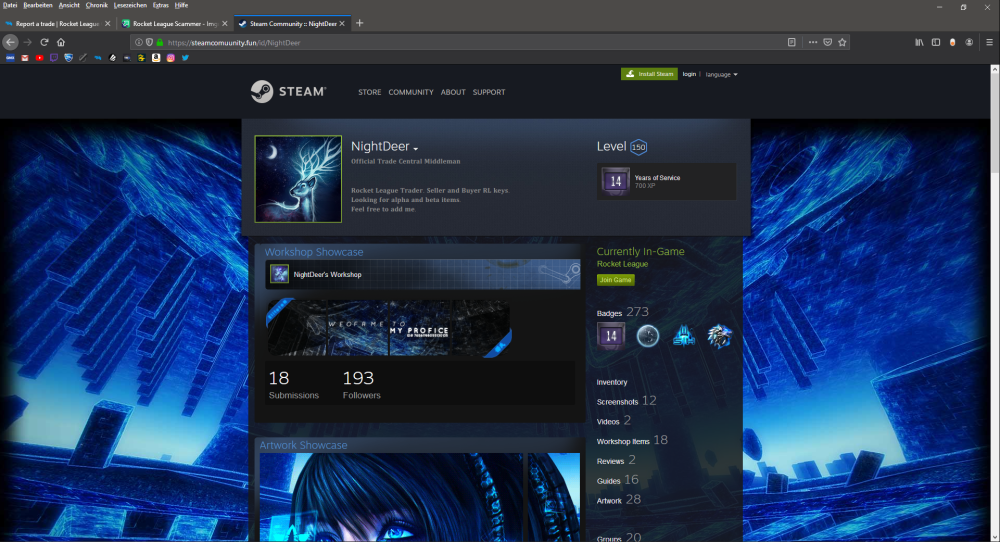Open the Reviews 2 link
The height and width of the screenshot is (542, 1000).
tap(616, 460)
